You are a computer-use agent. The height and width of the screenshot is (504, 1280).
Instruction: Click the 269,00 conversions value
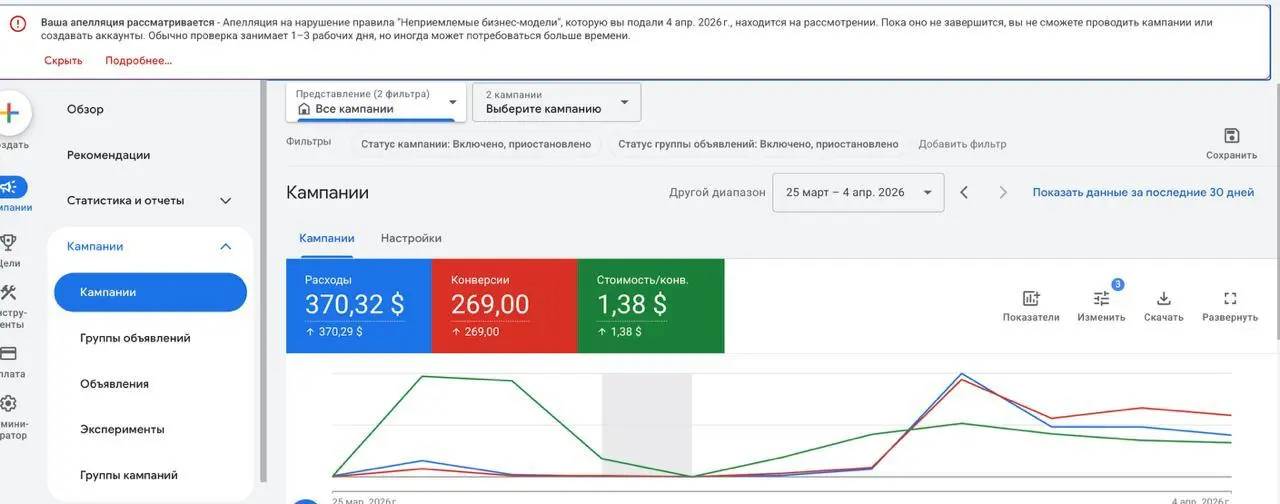point(490,304)
